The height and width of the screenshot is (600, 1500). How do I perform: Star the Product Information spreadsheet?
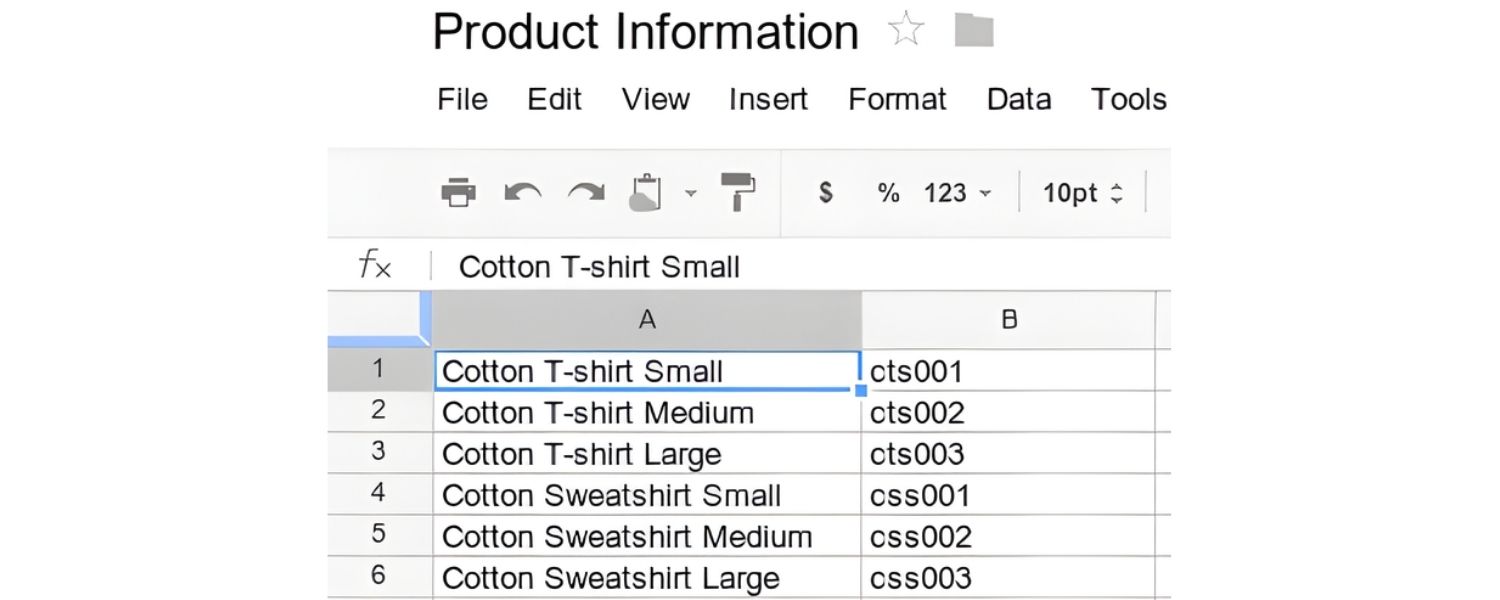point(906,29)
